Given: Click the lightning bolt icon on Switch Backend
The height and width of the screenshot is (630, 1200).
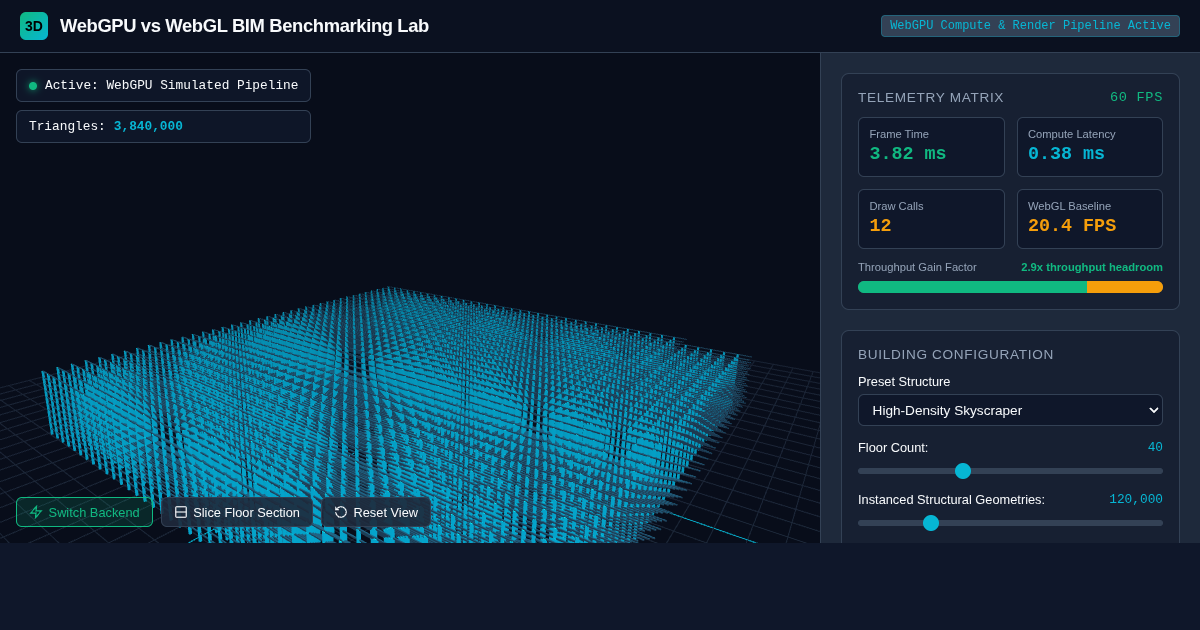Looking at the screenshot, I should click(x=36, y=512).
